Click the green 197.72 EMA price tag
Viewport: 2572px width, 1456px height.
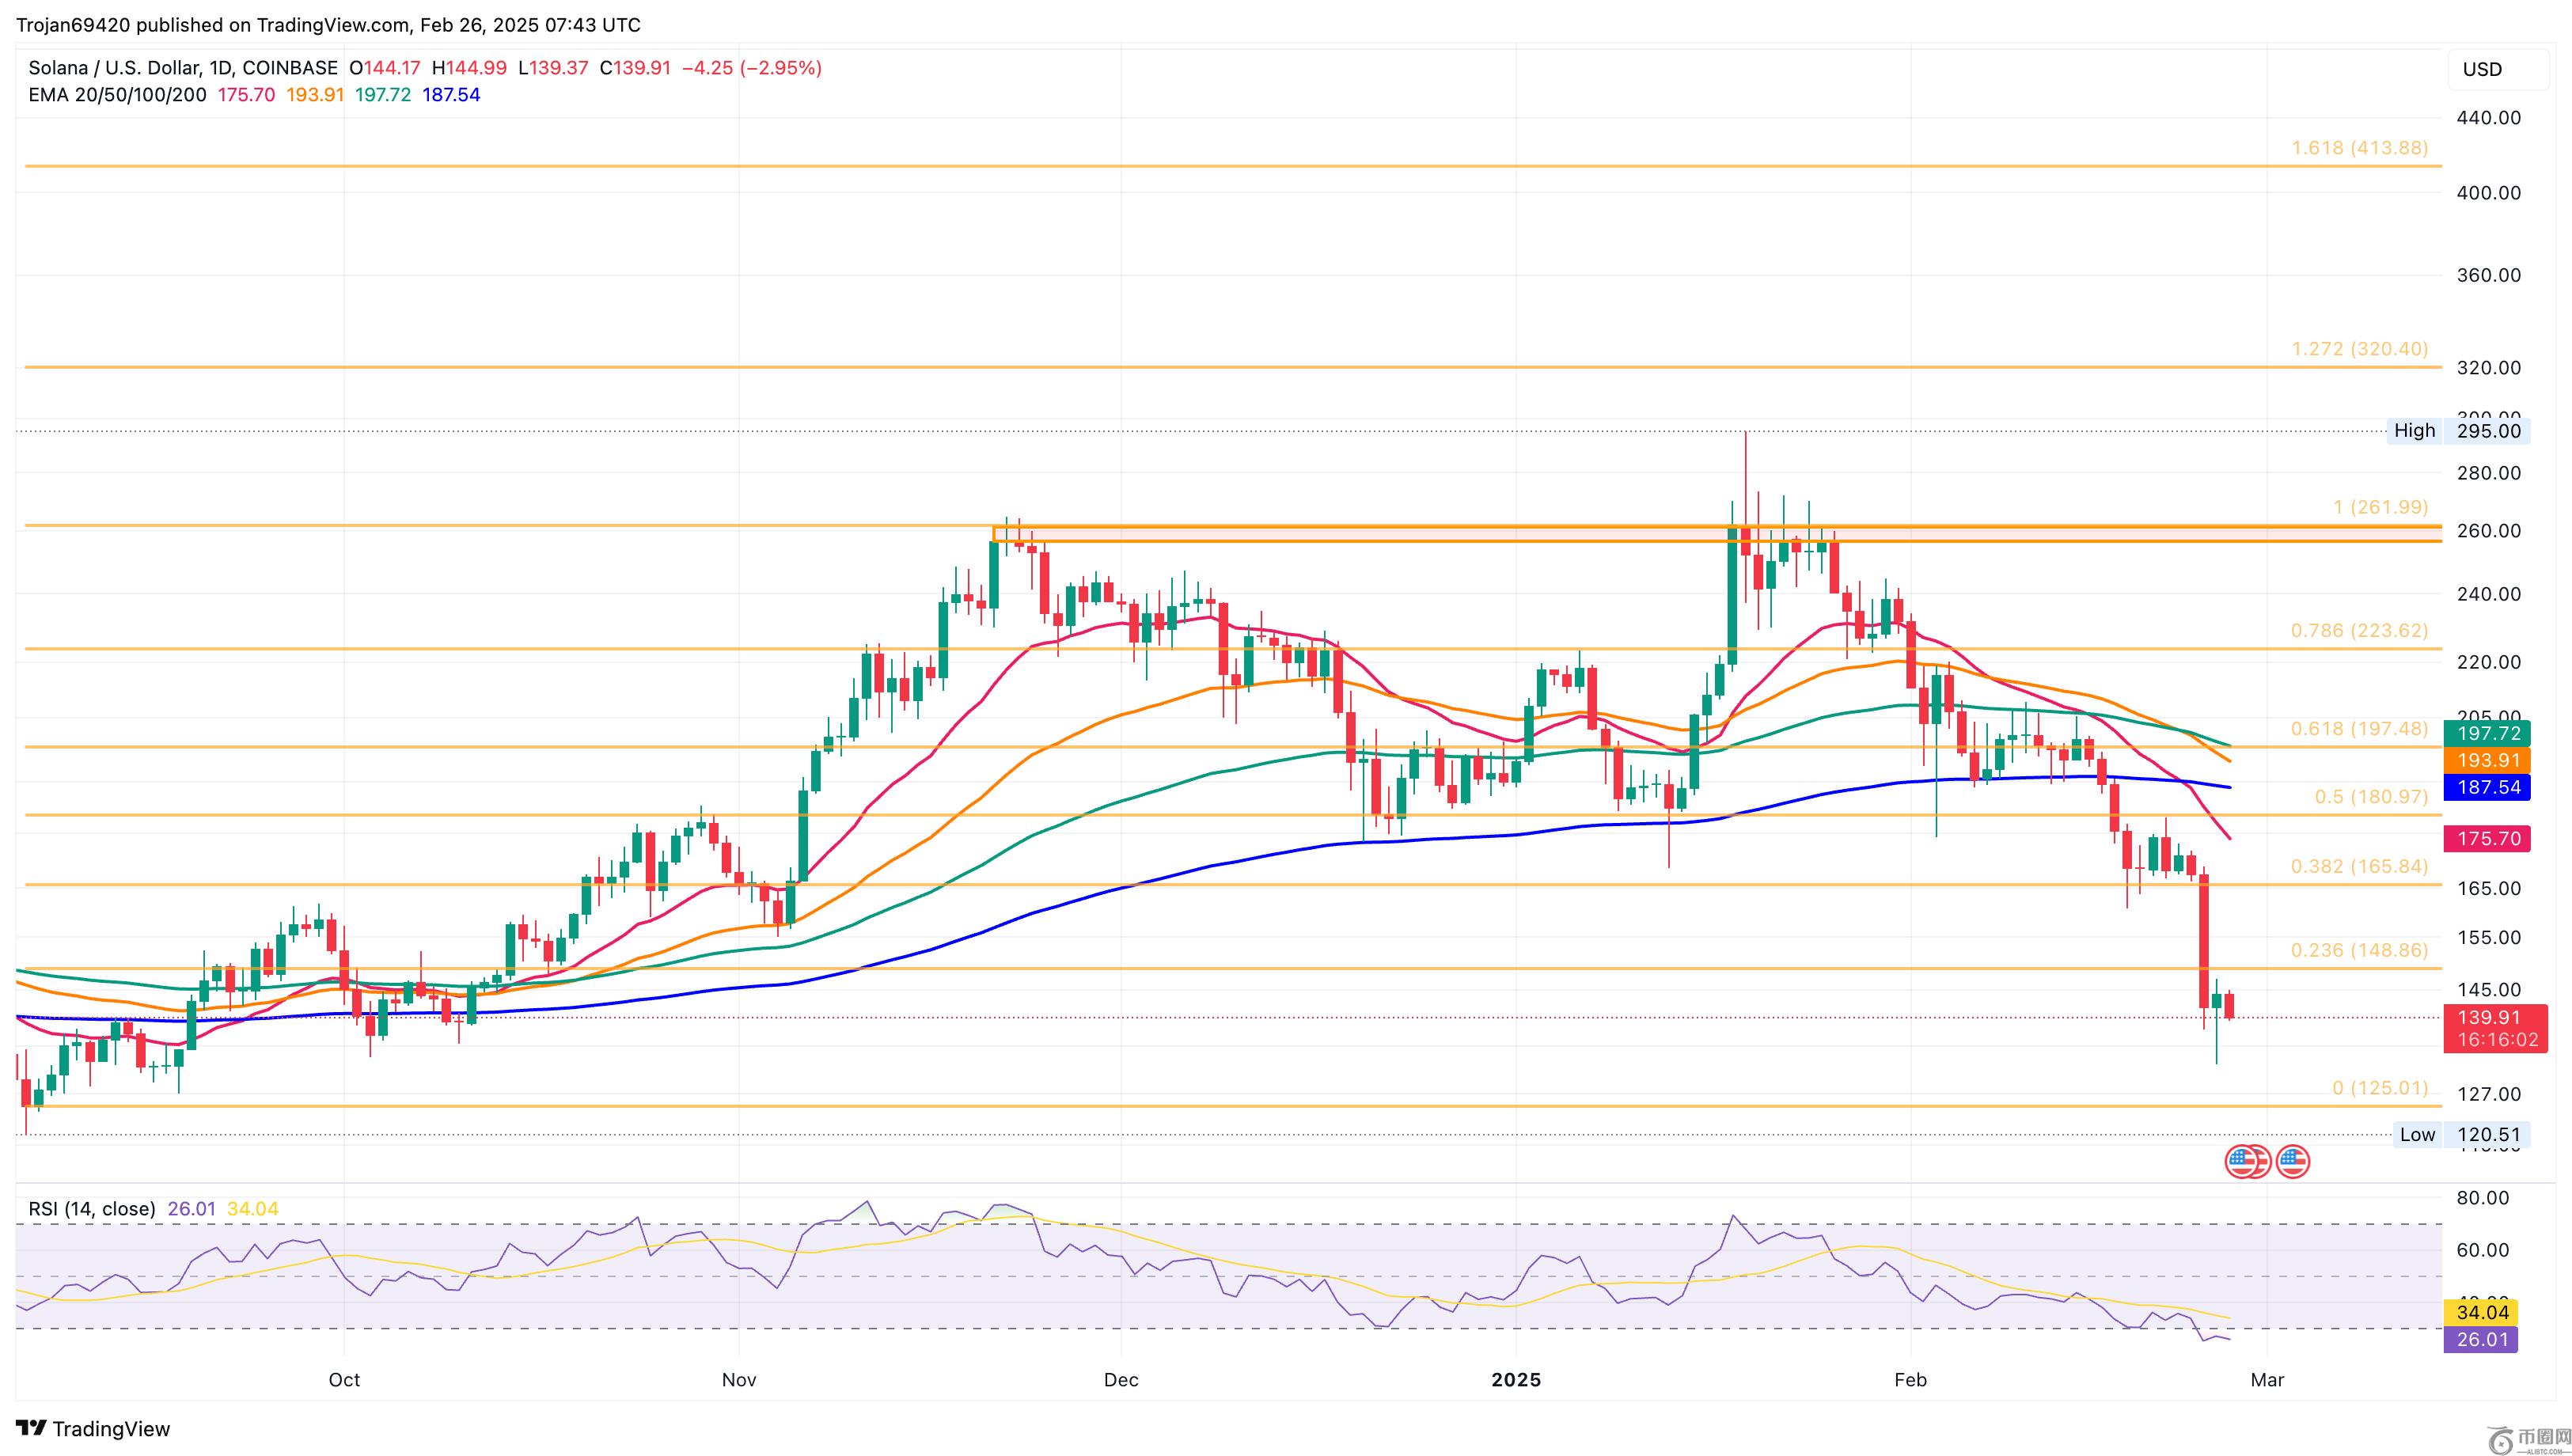click(x=2487, y=733)
